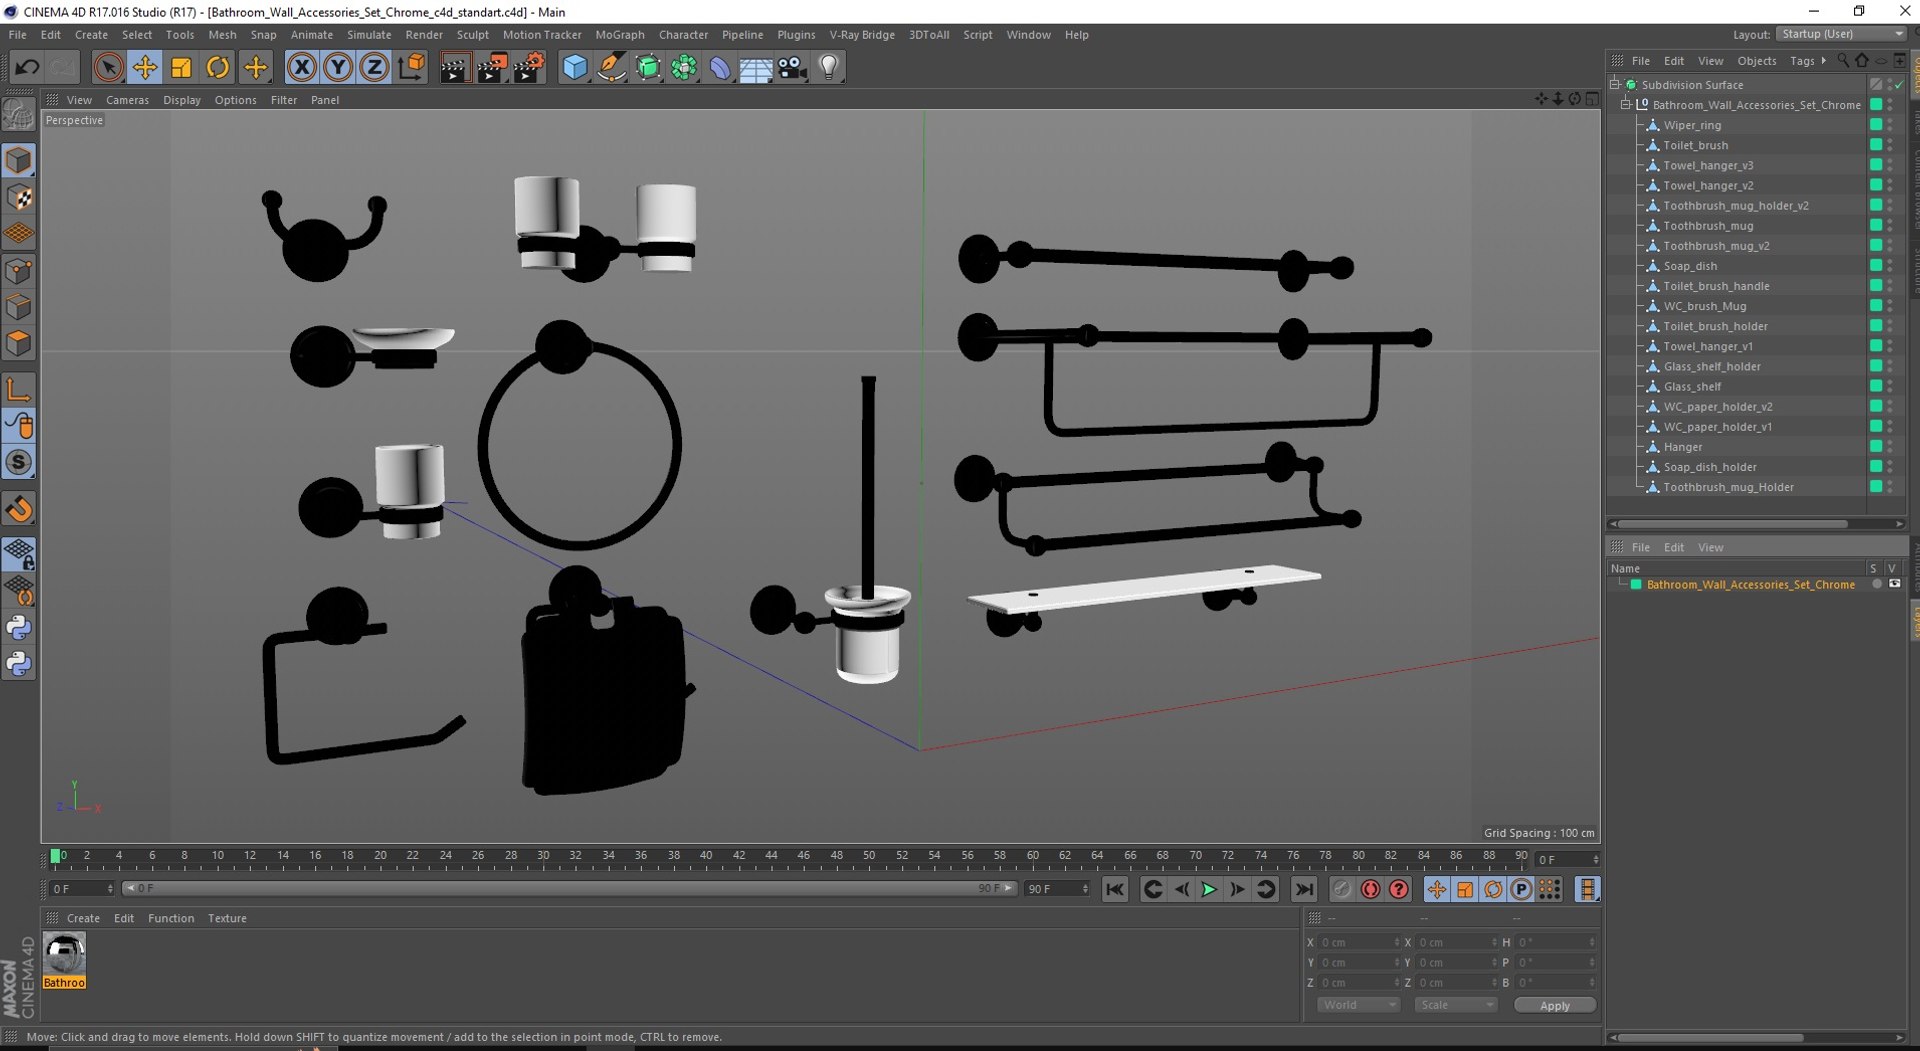Expand the Object Manager Tags menu arrow
Image resolution: width=1920 pixels, height=1051 pixels.
pos(1823,61)
